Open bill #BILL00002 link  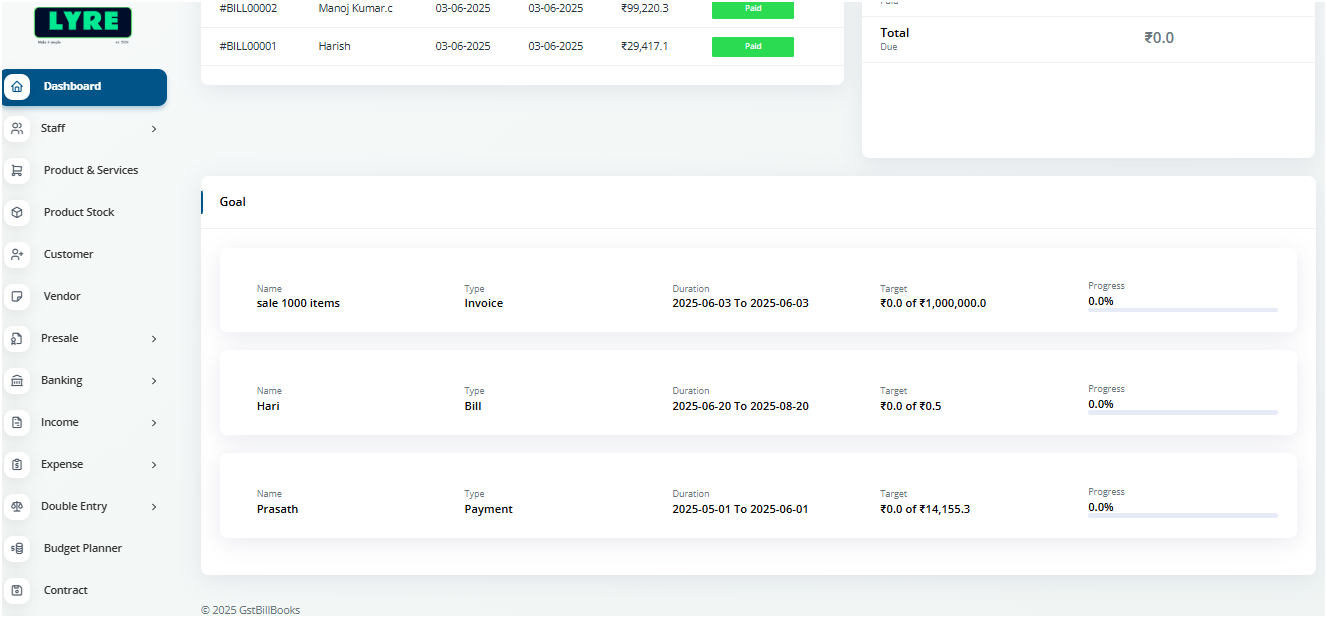(x=248, y=8)
